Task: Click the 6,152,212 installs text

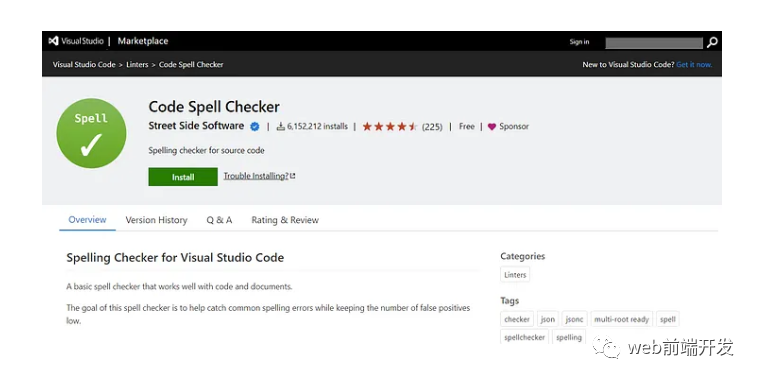Action: point(317,127)
